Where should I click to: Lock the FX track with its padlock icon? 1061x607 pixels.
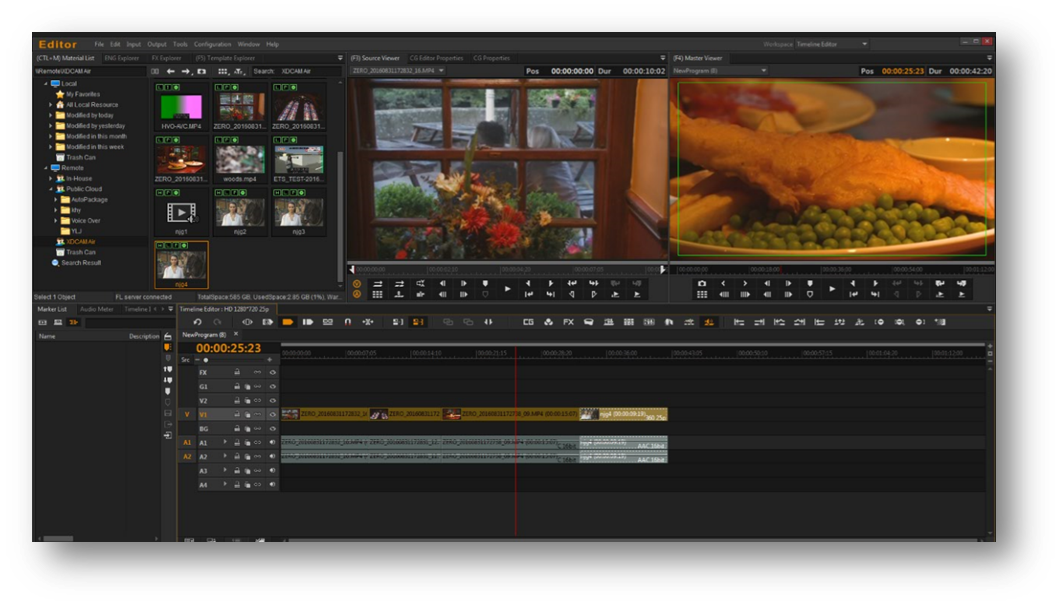point(236,371)
